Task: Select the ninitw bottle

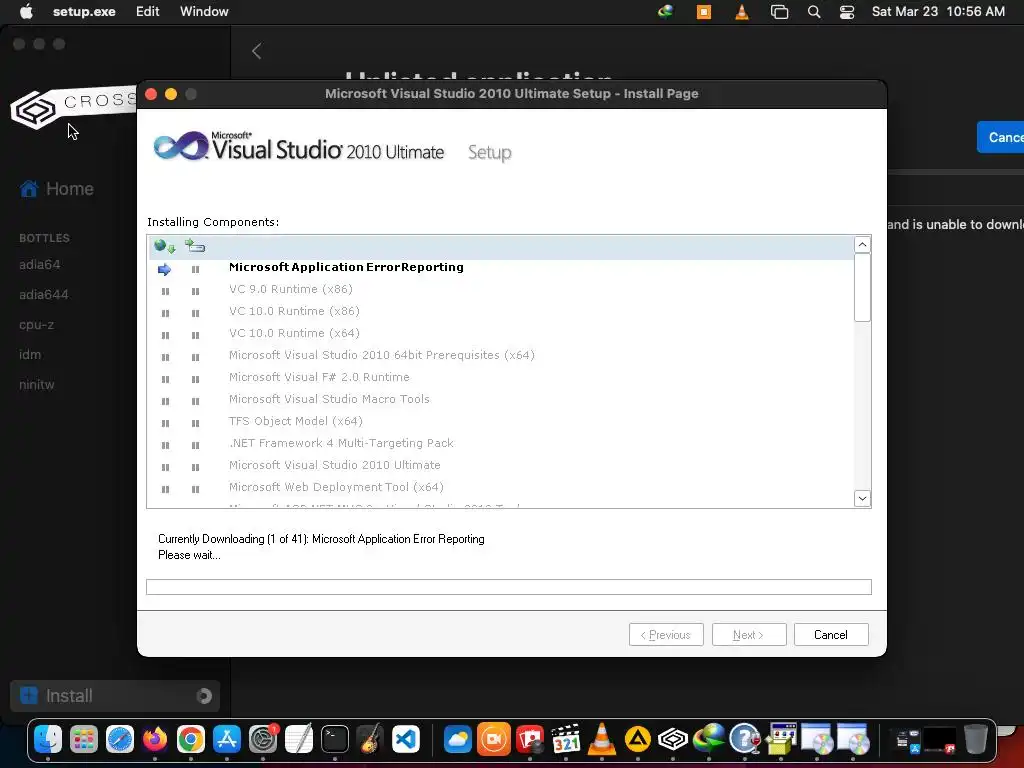Action: point(37,385)
